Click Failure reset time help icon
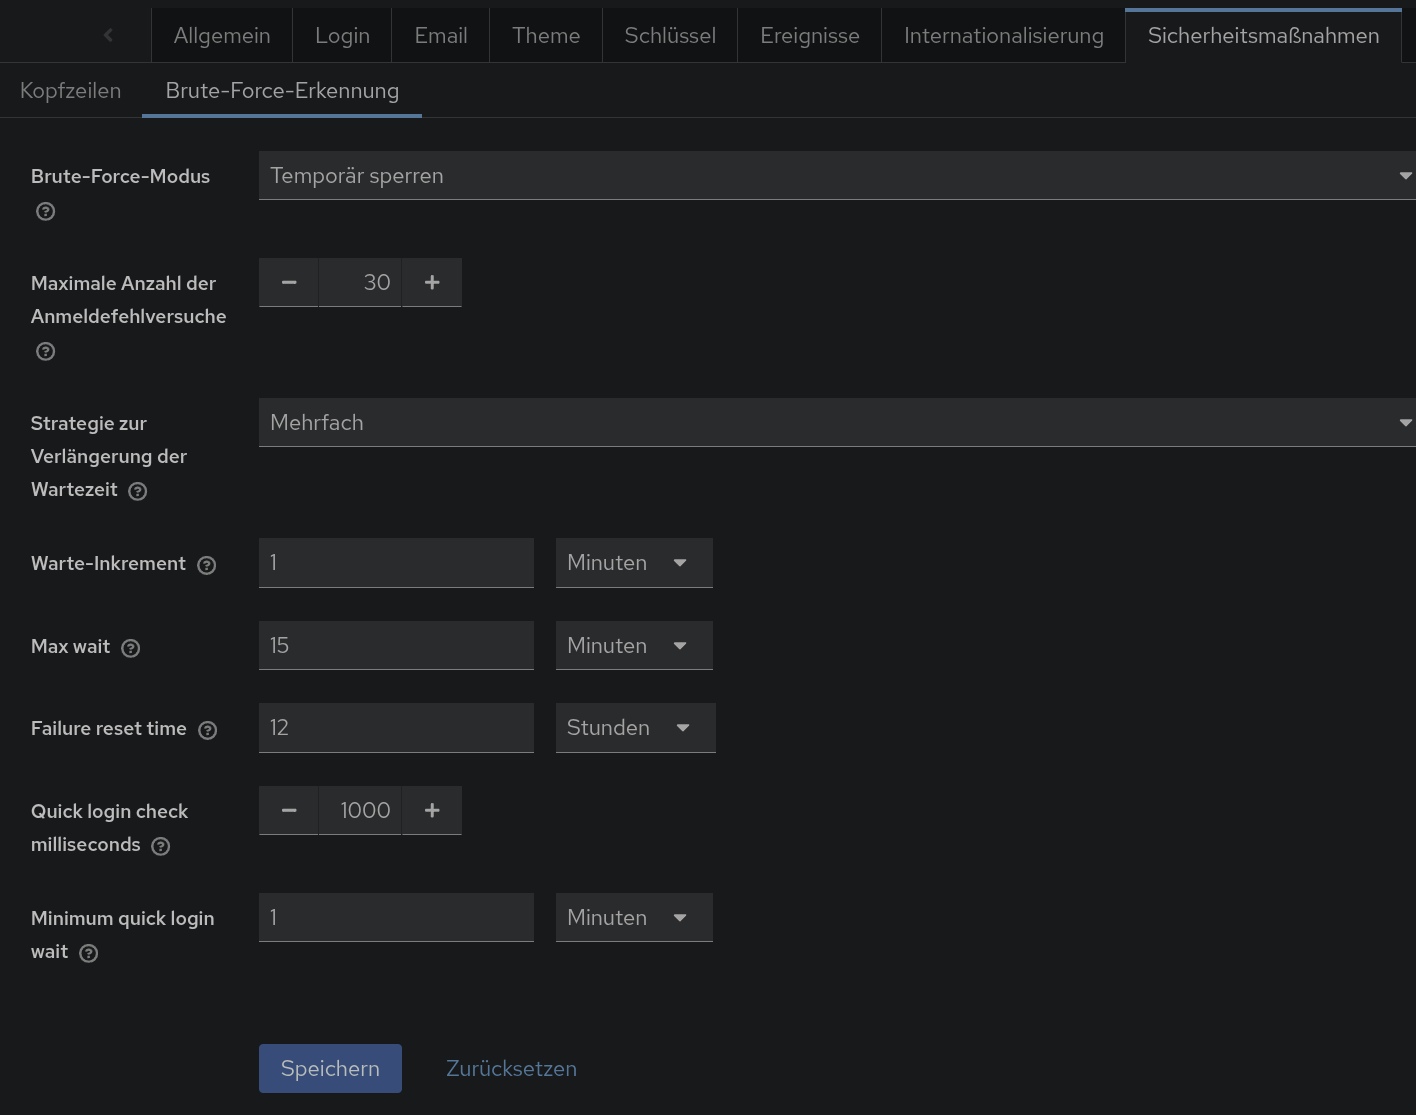This screenshot has height=1115, width=1416. click(x=208, y=730)
